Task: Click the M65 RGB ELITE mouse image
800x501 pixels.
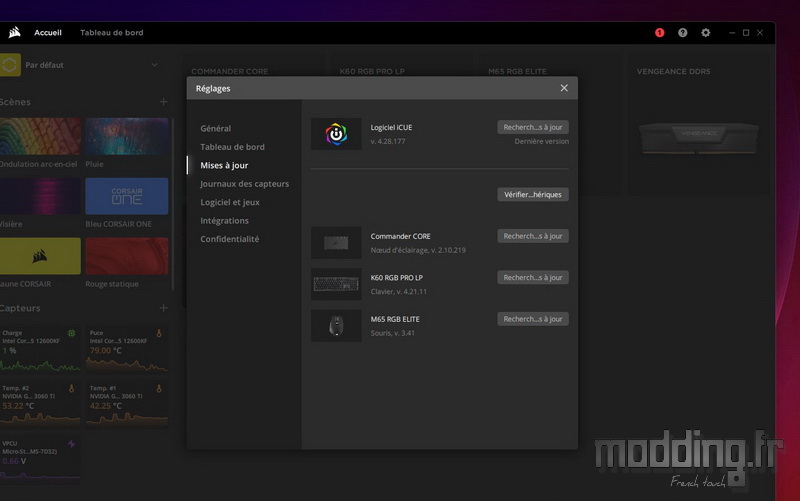Action: [x=336, y=325]
